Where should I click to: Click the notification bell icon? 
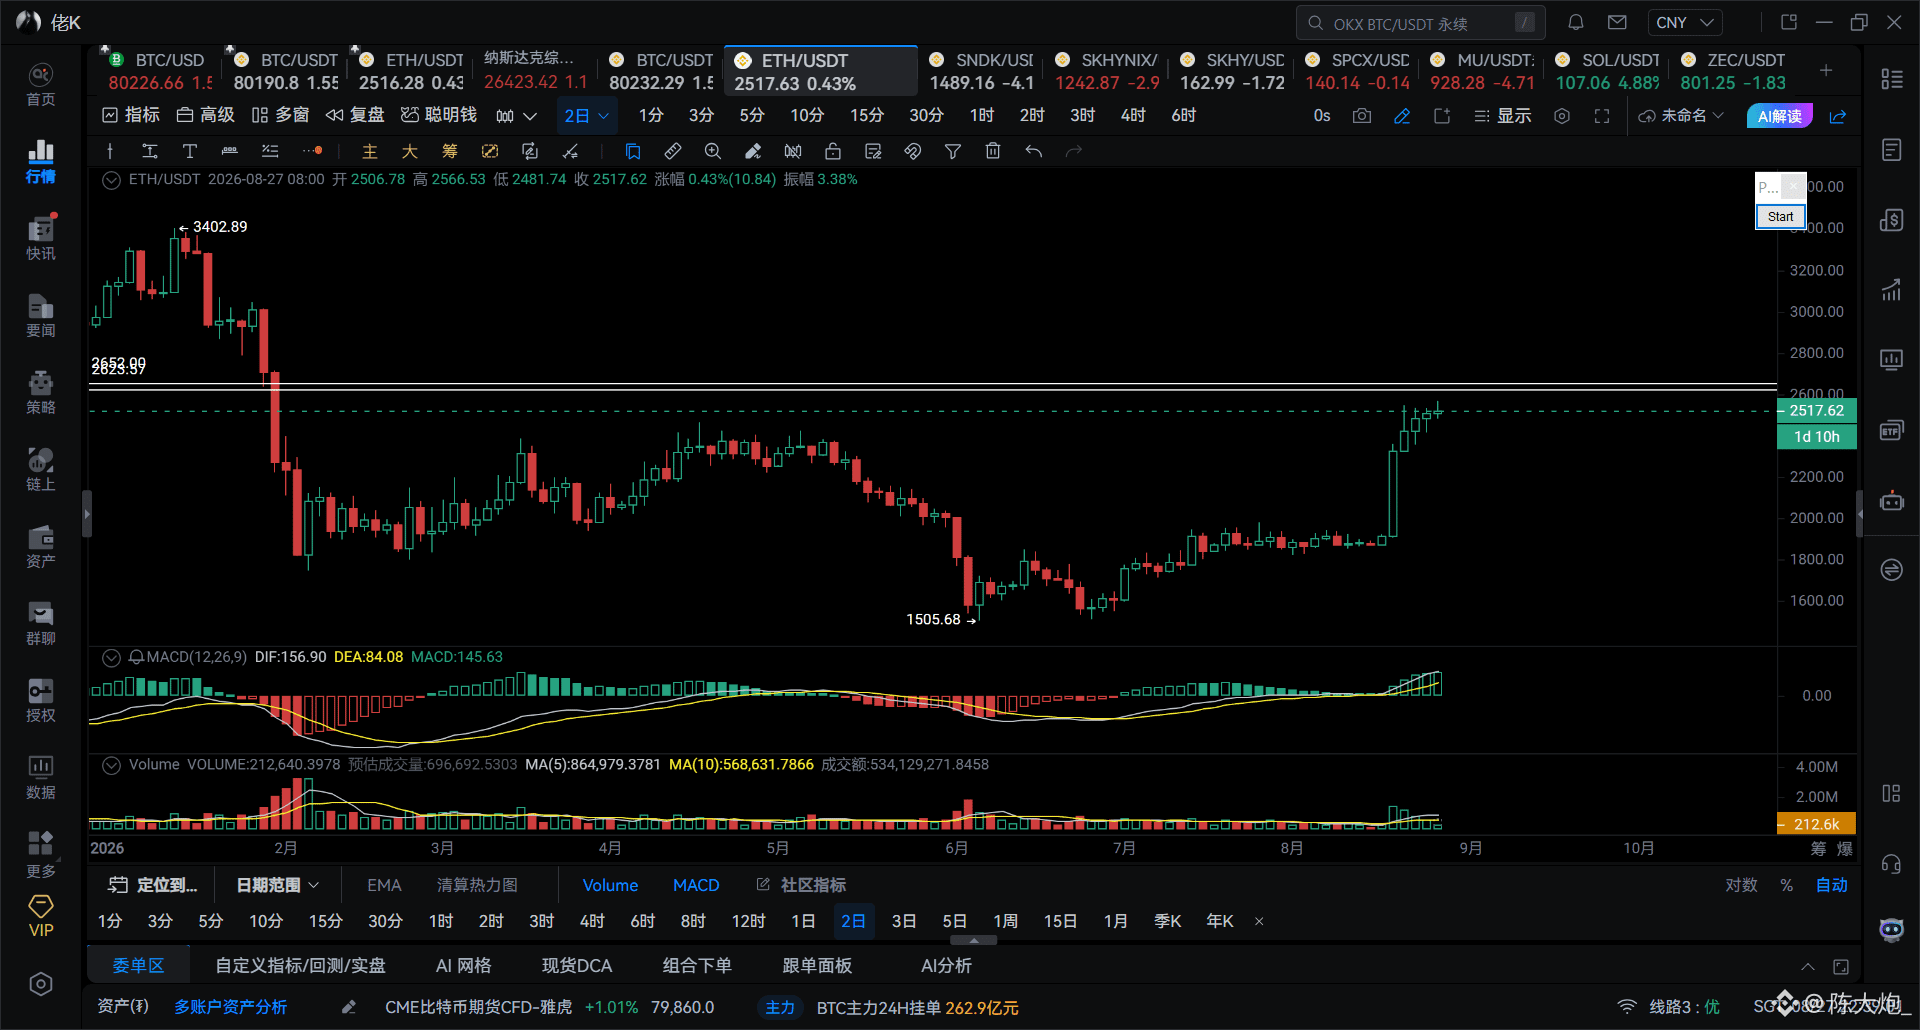click(1576, 22)
